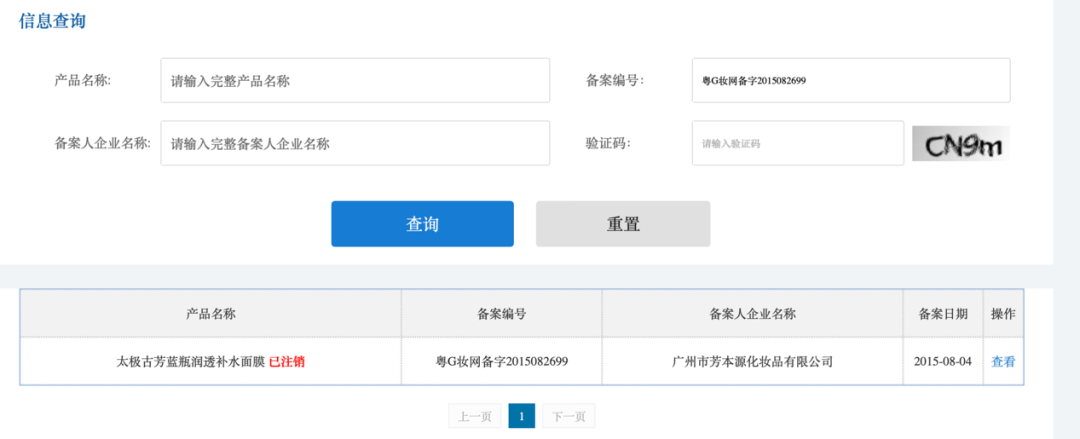Click company cell 广州市芳本源化妆品有限公司
This screenshot has width=1080, height=439.
click(753, 361)
